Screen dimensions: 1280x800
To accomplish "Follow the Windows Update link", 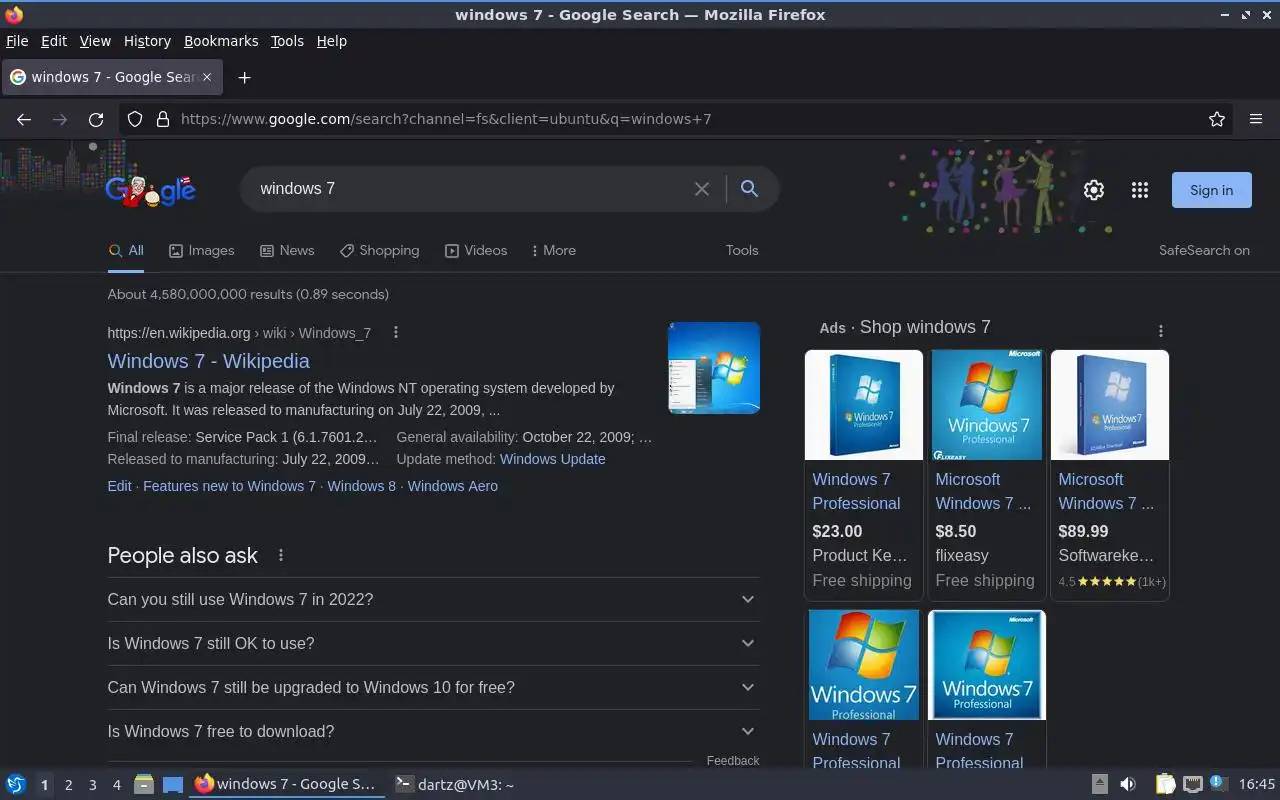I will pos(552,459).
